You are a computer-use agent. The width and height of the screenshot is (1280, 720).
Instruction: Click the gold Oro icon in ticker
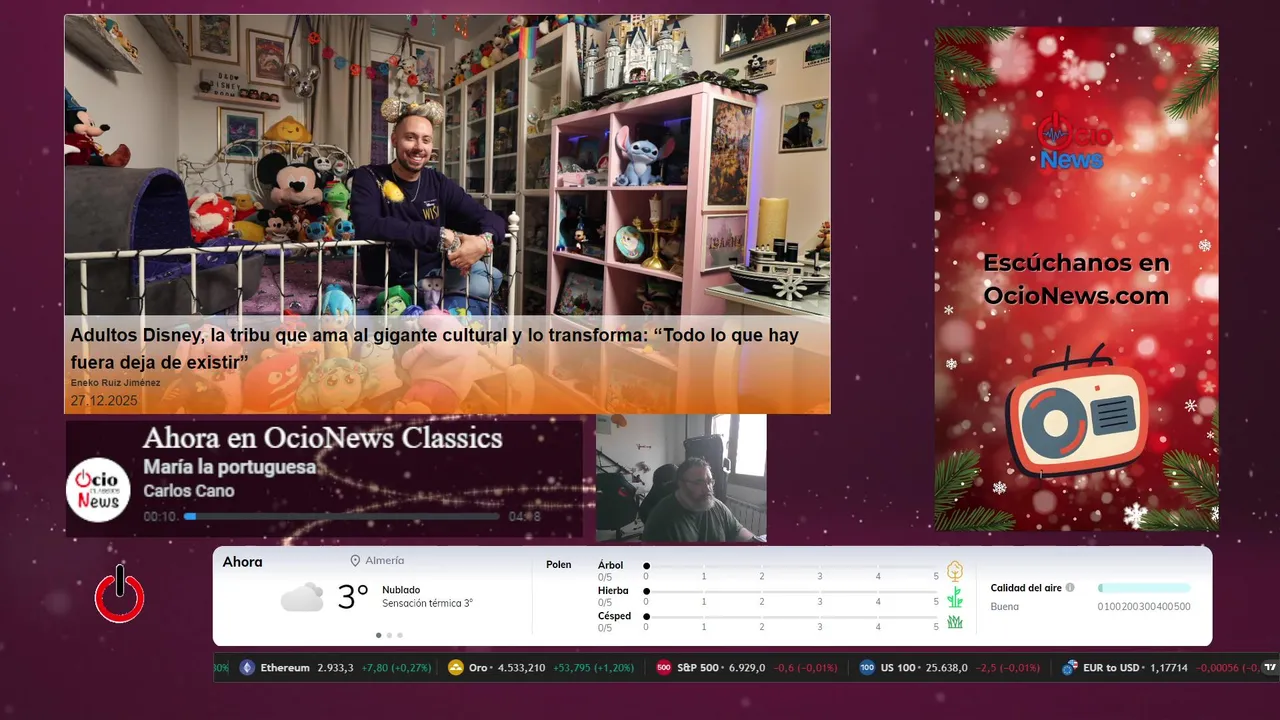456,668
